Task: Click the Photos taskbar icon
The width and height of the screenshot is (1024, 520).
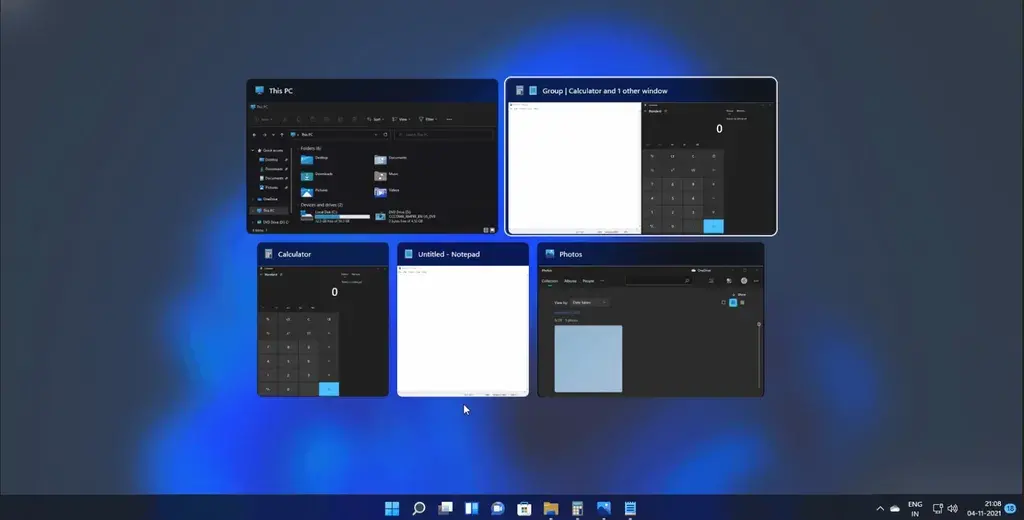Action: coord(603,508)
